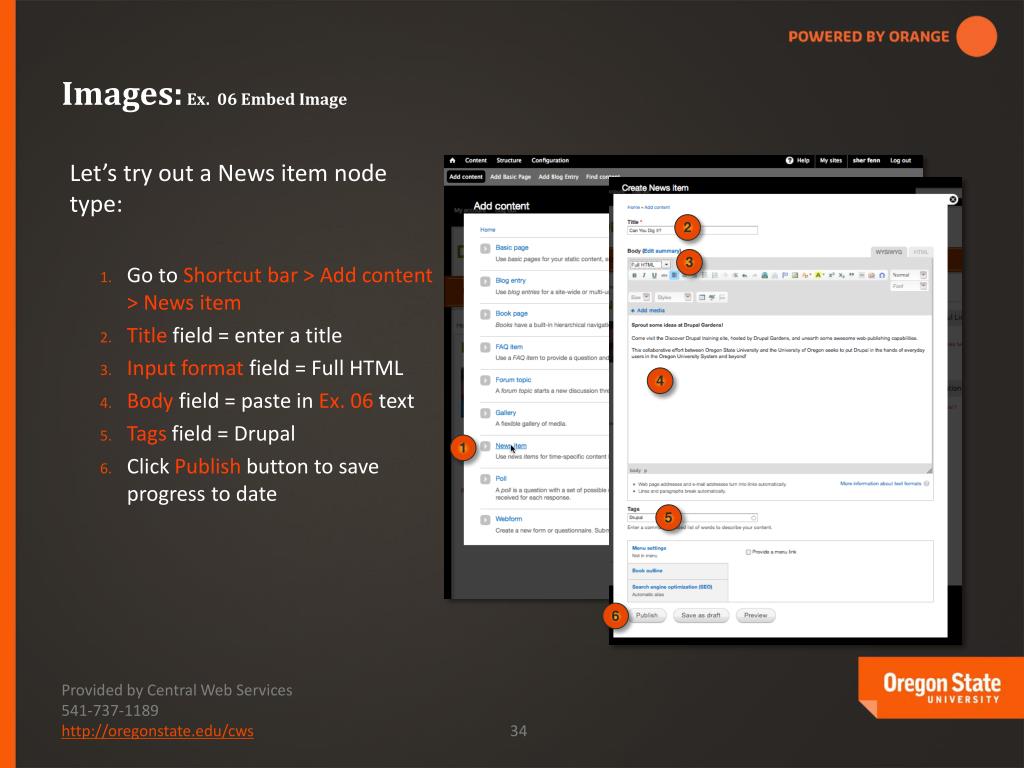The image size is (1024, 768).
Task: Click the arrow icon beside Poll
Action: click(x=485, y=479)
